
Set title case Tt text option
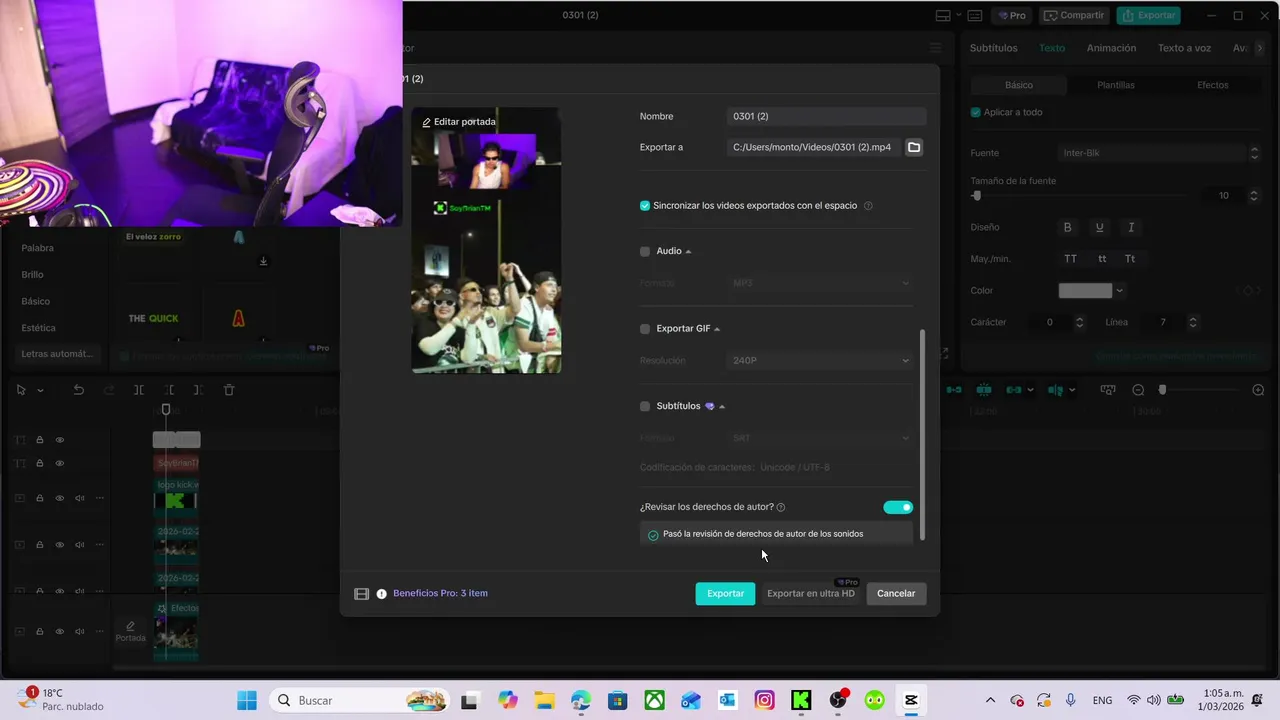1130,259
